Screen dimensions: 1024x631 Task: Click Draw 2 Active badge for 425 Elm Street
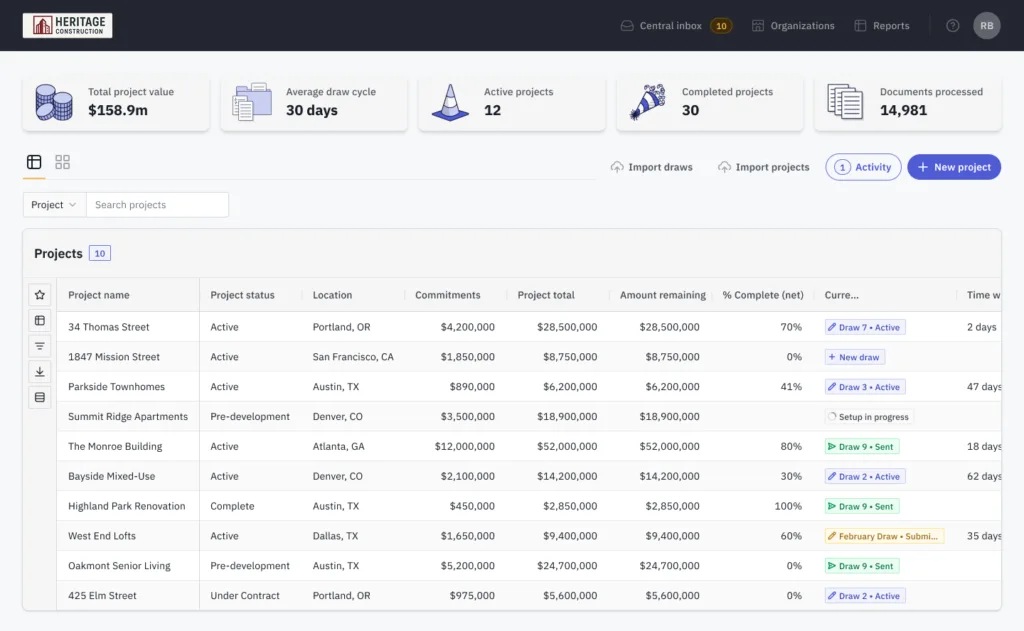[865, 596]
